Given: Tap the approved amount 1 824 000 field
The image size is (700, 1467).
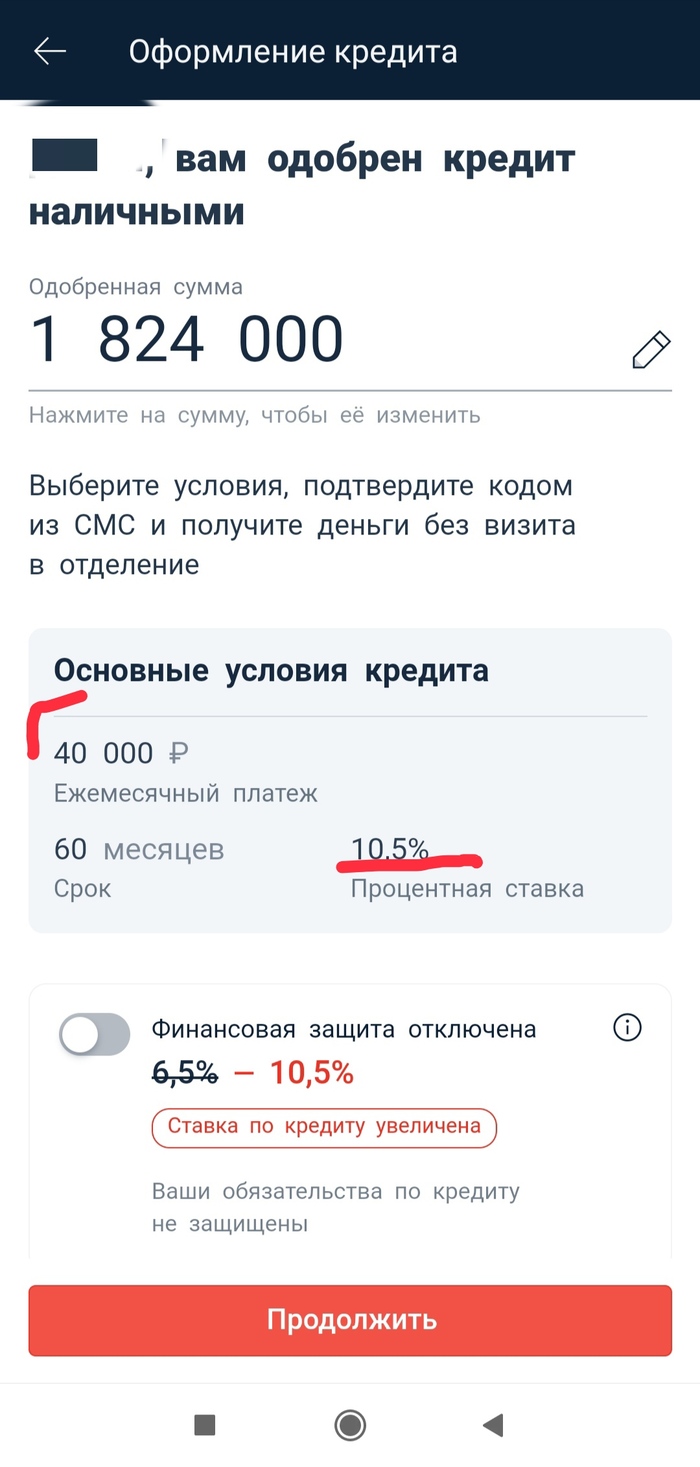Looking at the screenshot, I should tap(187, 339).
